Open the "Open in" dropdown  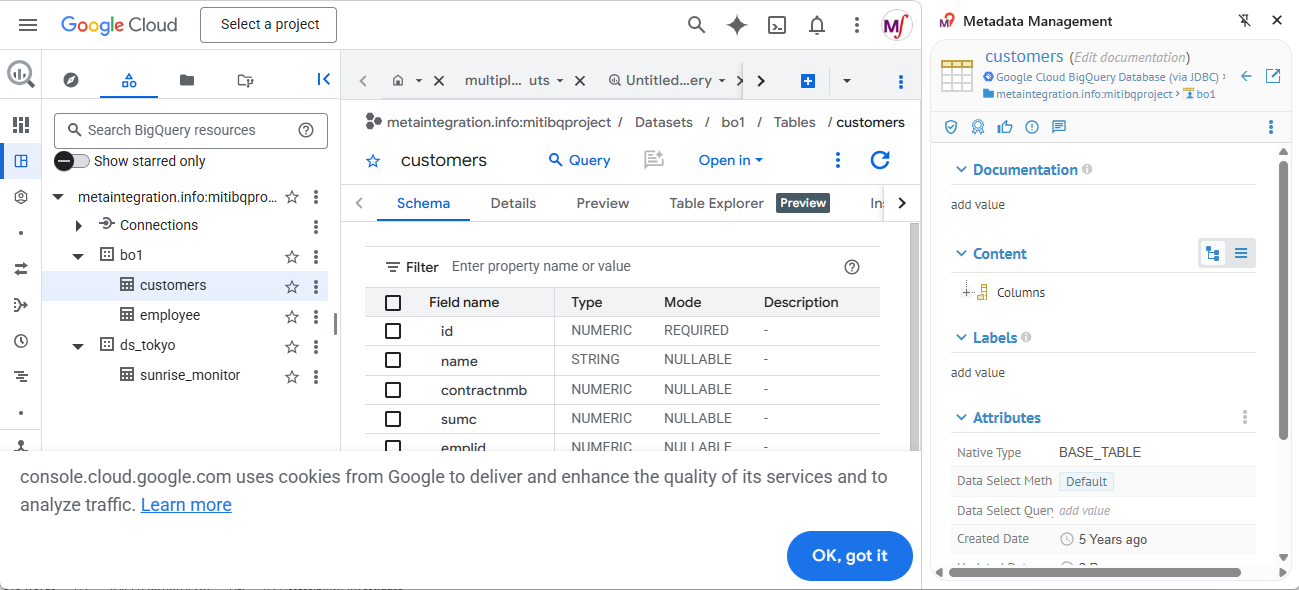pos(730,160)
